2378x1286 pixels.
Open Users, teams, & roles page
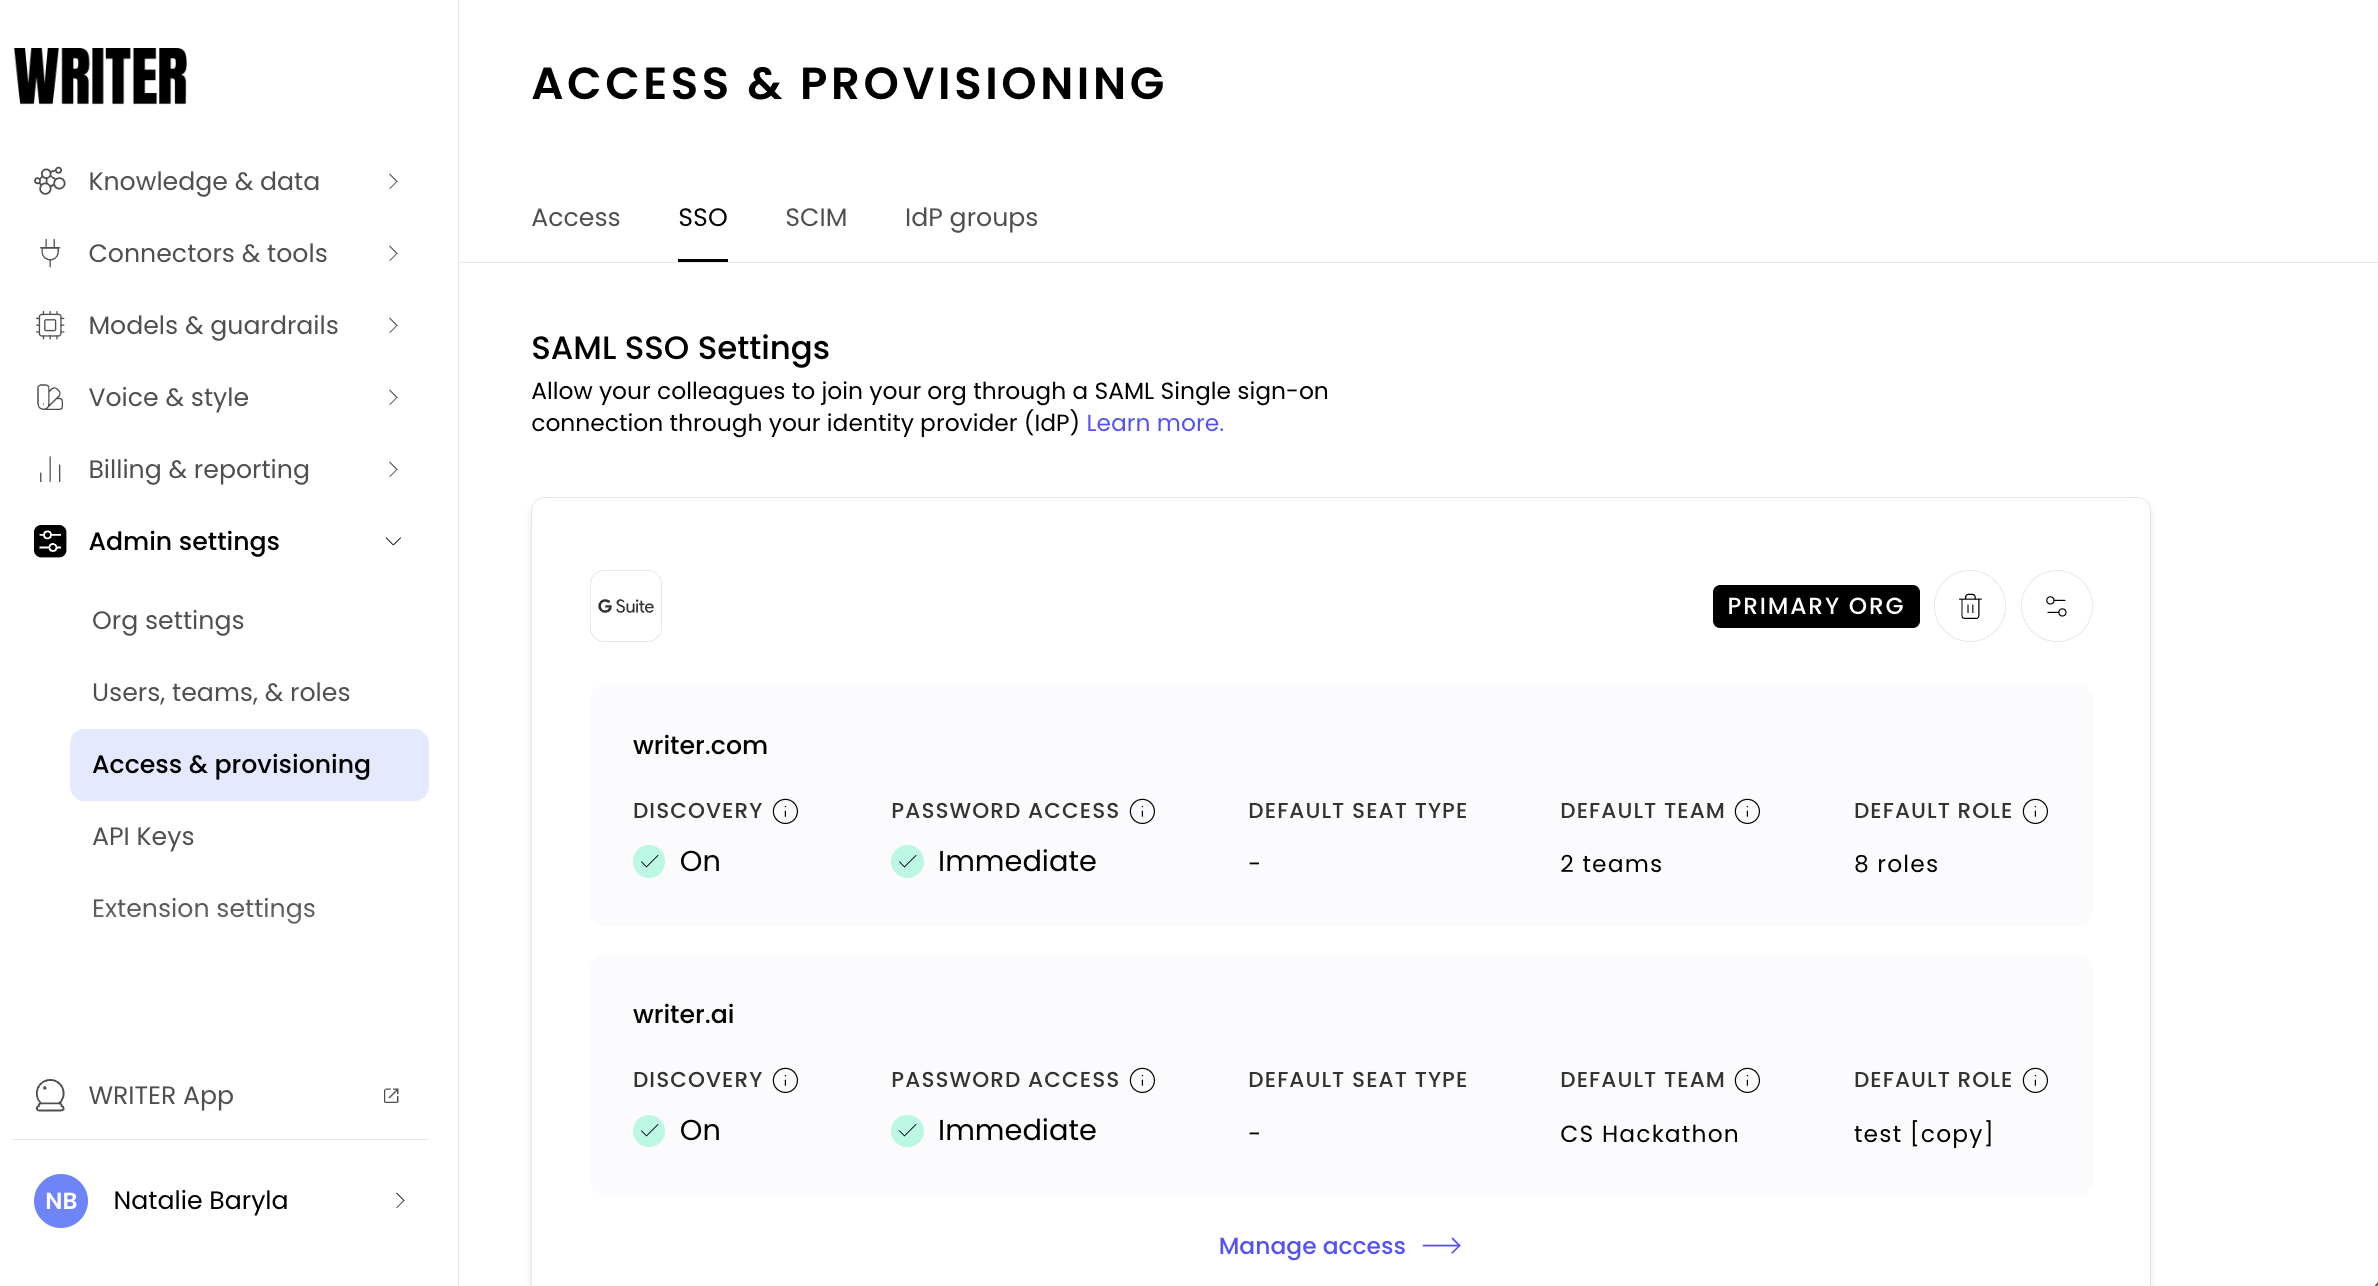(221, 692)
